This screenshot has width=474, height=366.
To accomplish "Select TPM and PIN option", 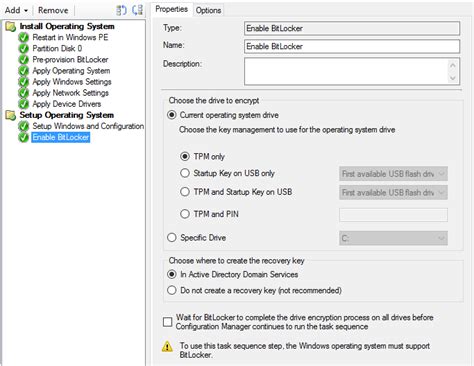I will tap(185, 214).
